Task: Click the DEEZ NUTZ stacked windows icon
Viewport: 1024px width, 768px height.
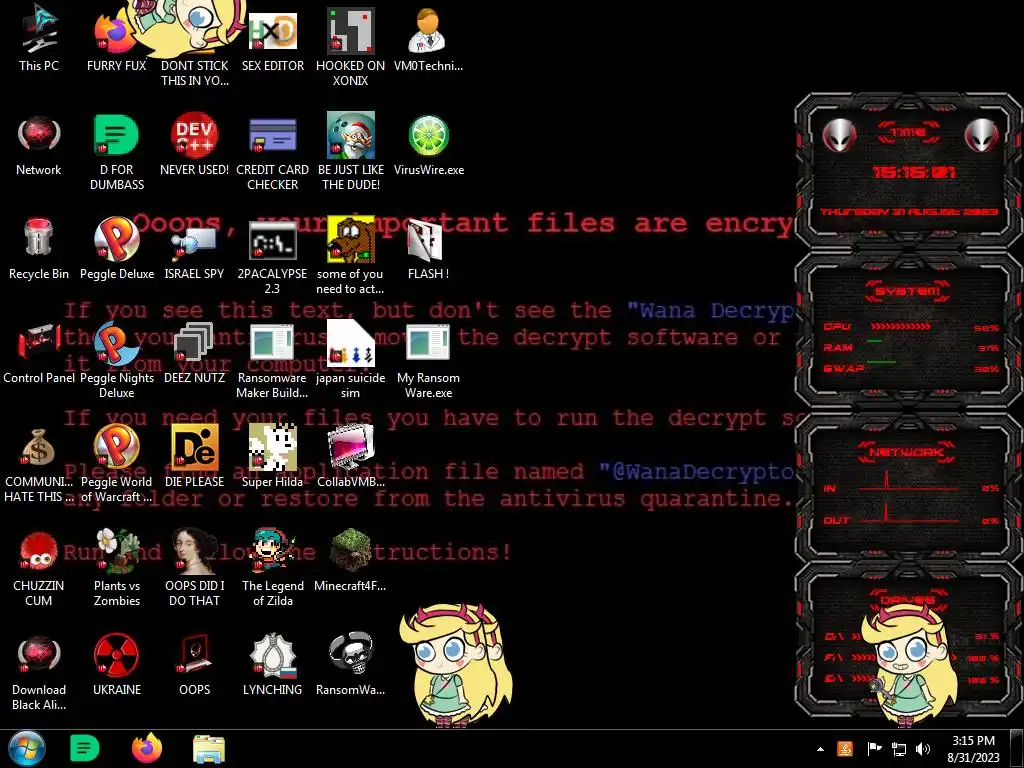Action: pos(195,353)
